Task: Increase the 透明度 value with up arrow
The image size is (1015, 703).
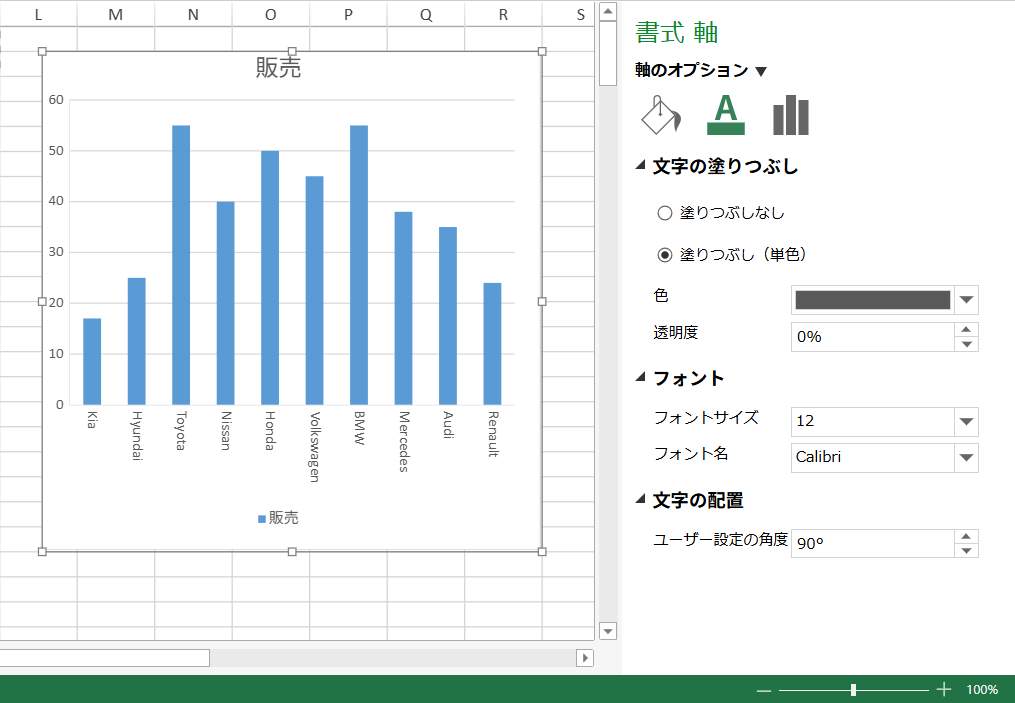Action: pos(966,330)
